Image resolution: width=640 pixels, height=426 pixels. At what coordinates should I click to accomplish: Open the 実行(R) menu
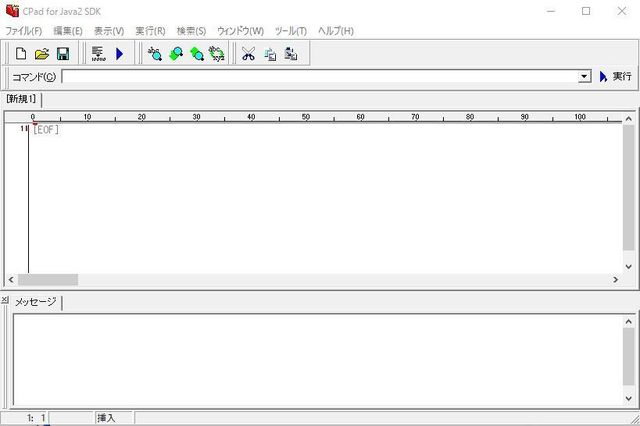(150, 31)
